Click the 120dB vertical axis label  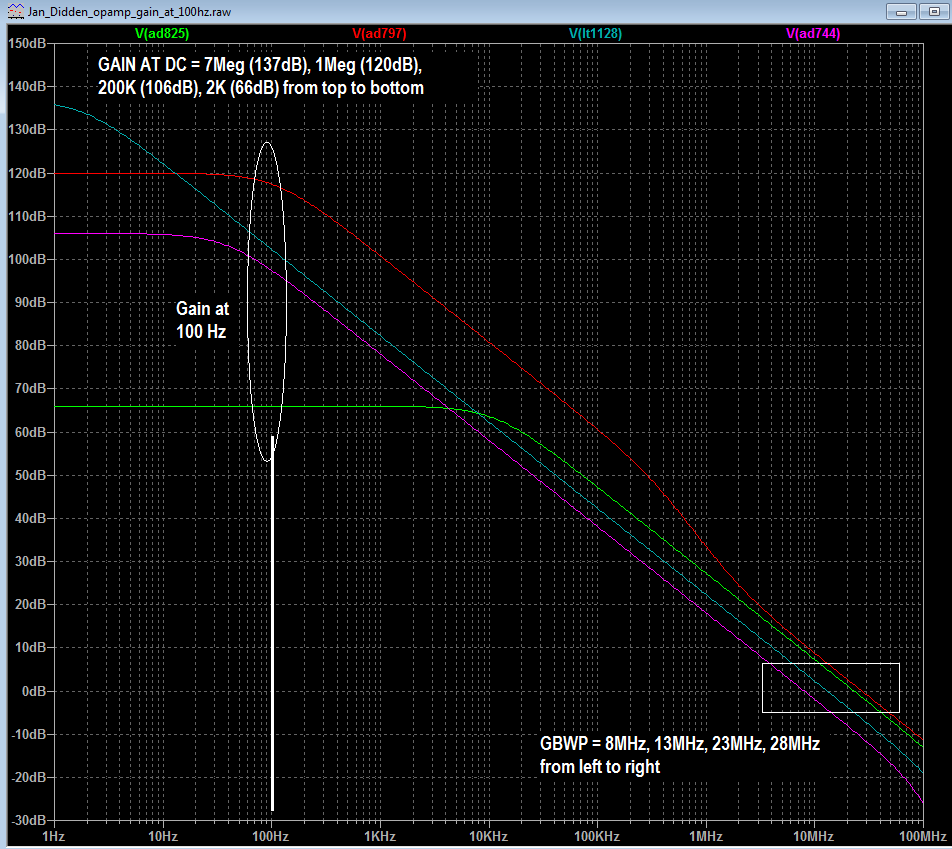(27, 174)
